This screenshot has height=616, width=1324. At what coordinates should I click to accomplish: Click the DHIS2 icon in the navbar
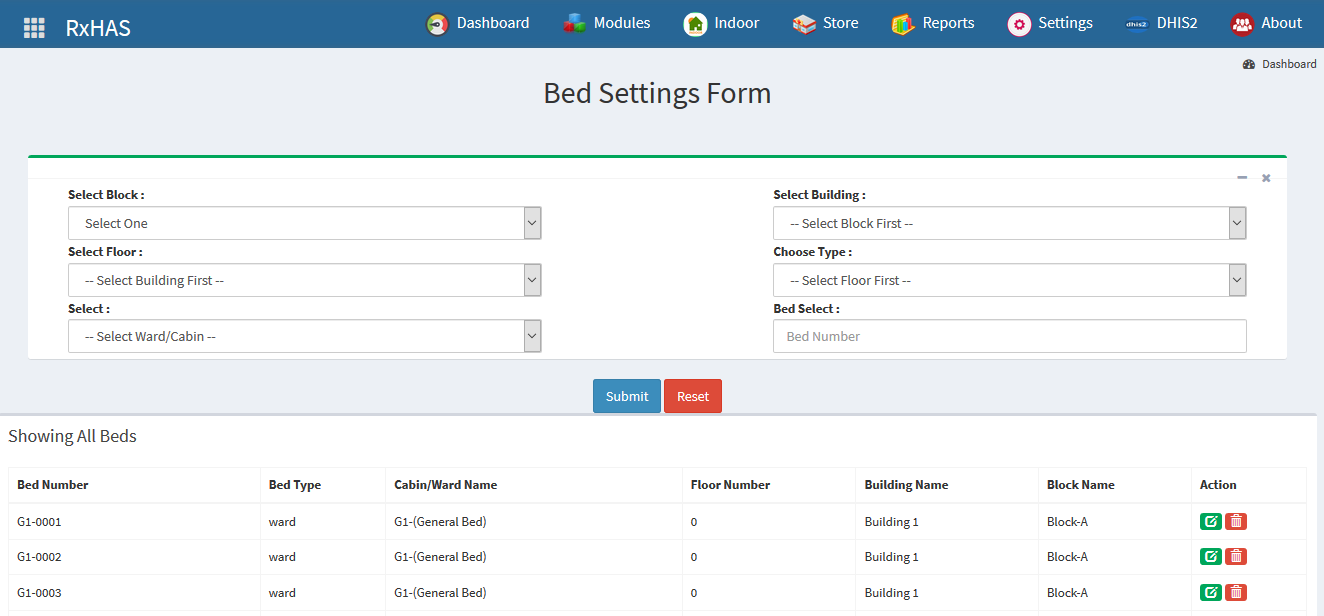1135,23
